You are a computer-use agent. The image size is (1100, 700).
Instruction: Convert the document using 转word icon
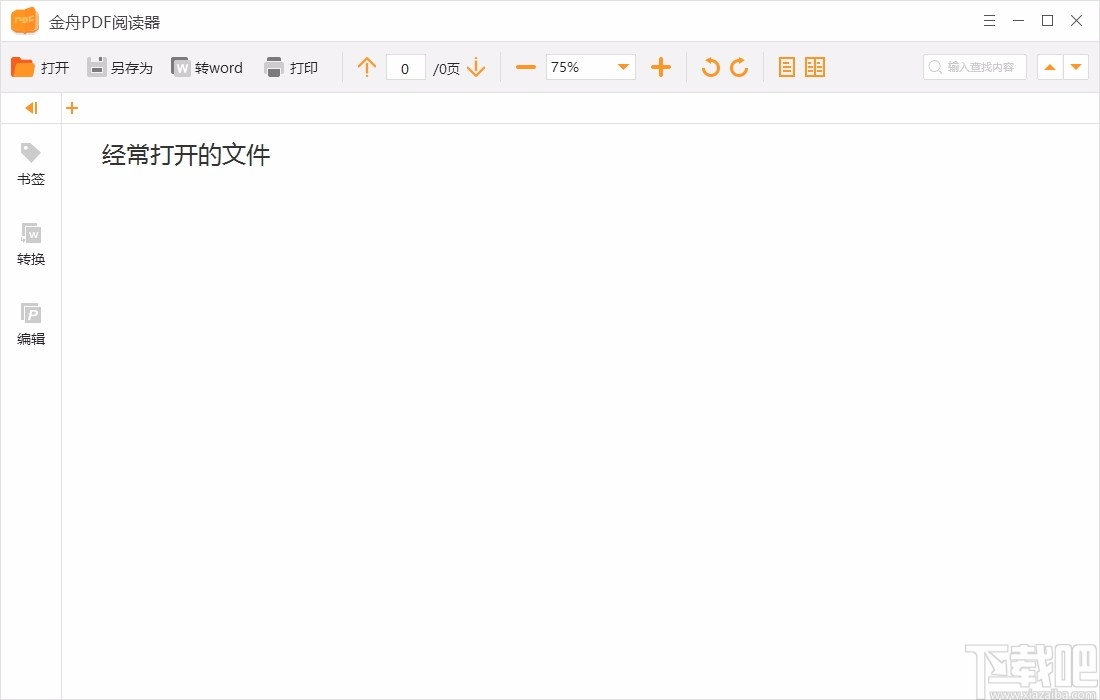coord(207,67)
